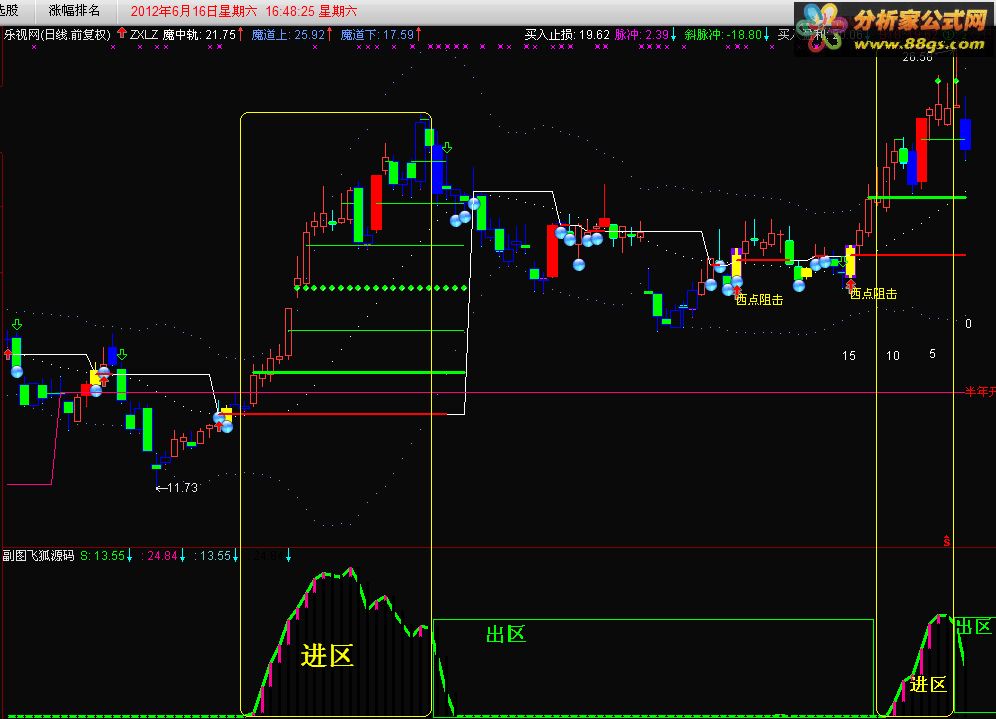996x719 pixels.
Task: Click the cyan down arrow after 脉冲: 2.39
Action: pos(673,34)
